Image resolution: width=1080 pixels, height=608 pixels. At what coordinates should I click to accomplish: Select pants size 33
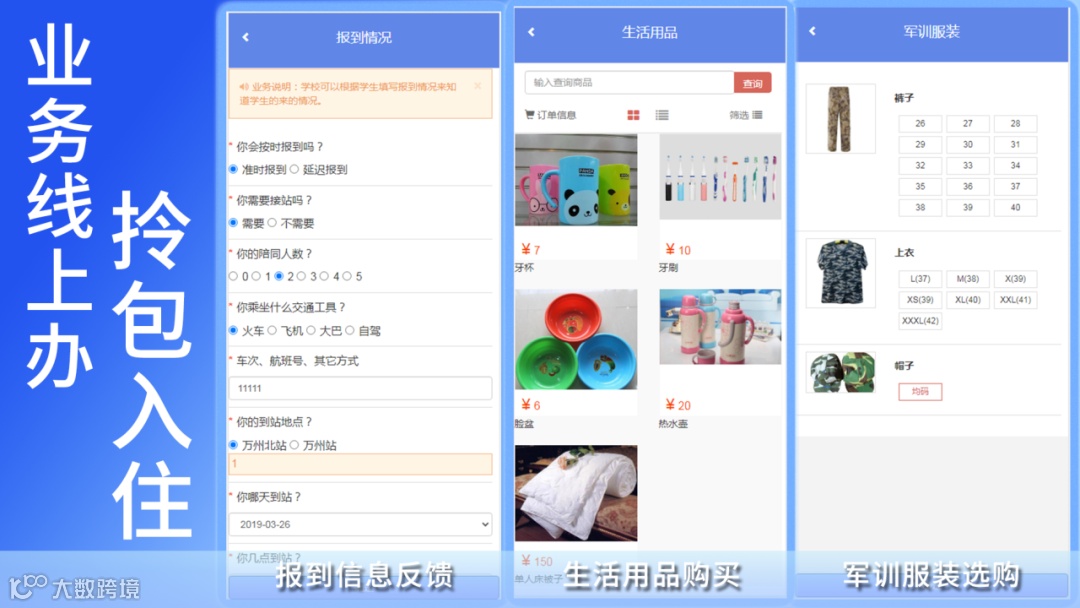click(x=968, y=166)
